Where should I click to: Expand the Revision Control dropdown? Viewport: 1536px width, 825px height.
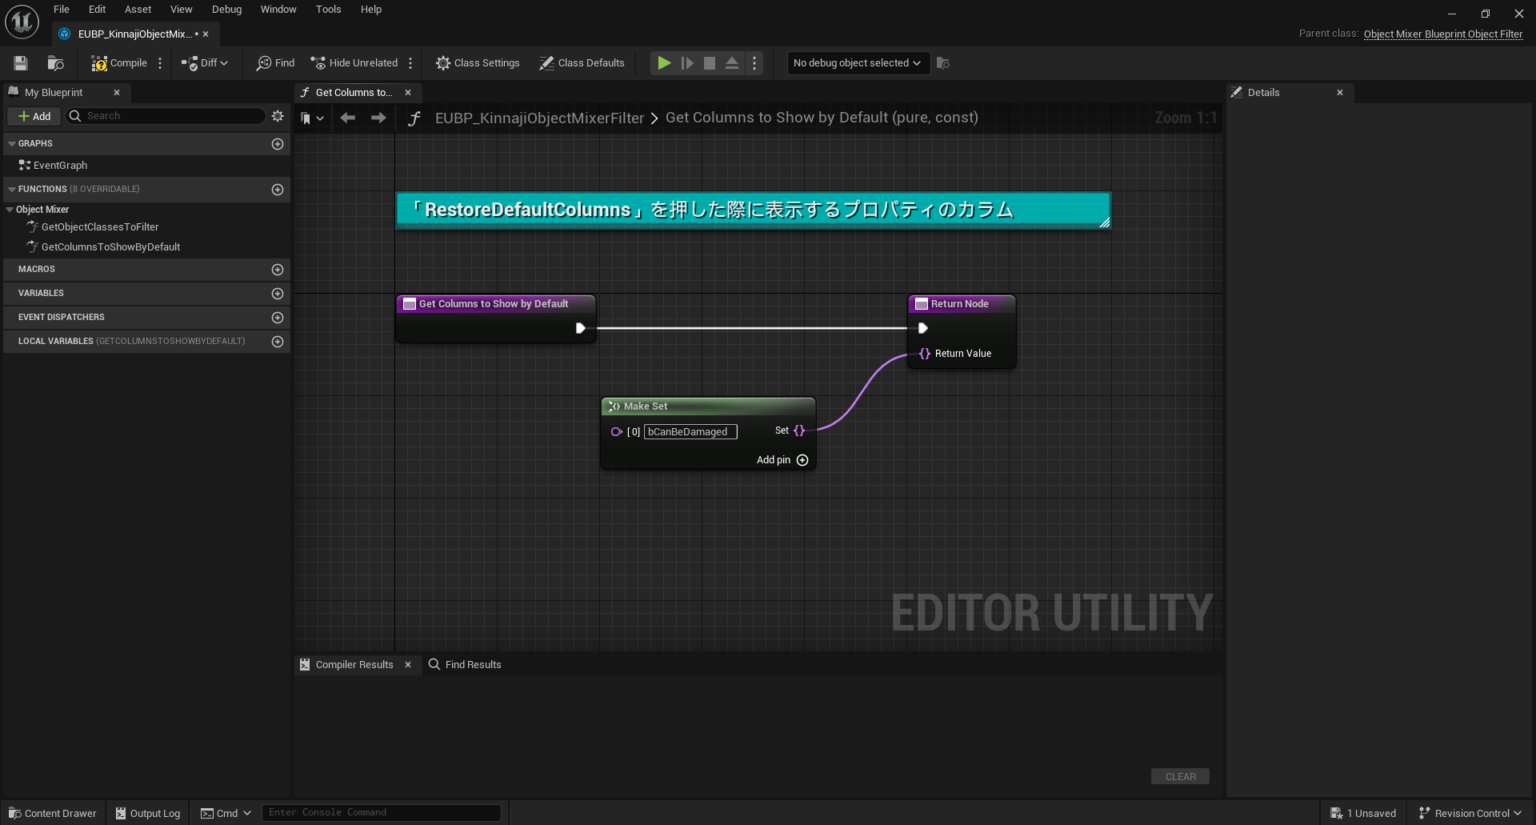coord(1469,812)
